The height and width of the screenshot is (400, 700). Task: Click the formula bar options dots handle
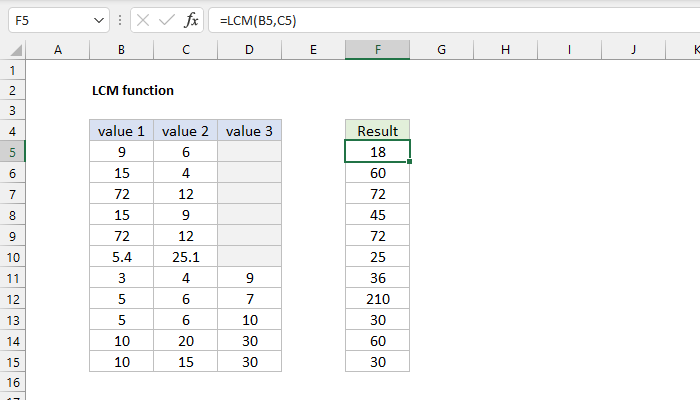[x=120, y=20]
